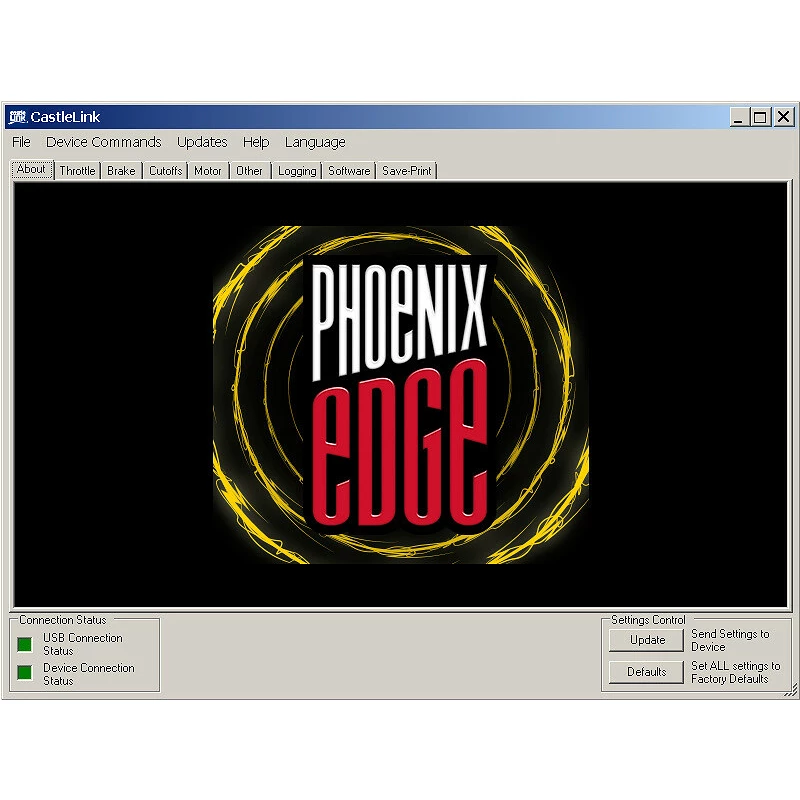Switch to the Throttle tab

point(77,171)
